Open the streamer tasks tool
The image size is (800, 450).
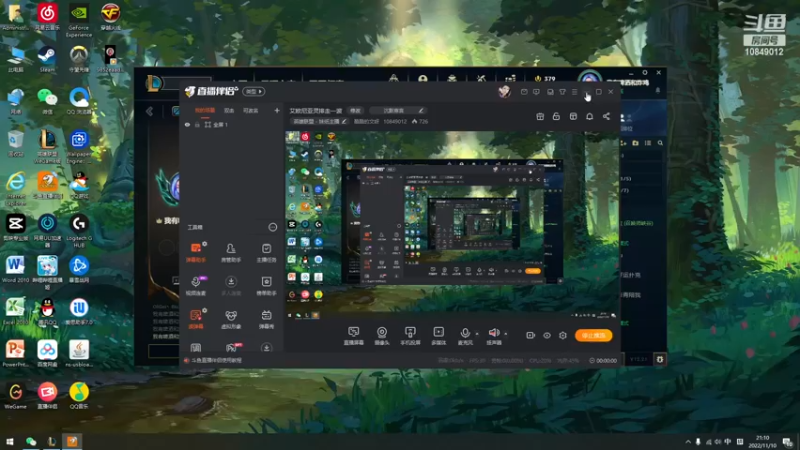tap(266, 253)
